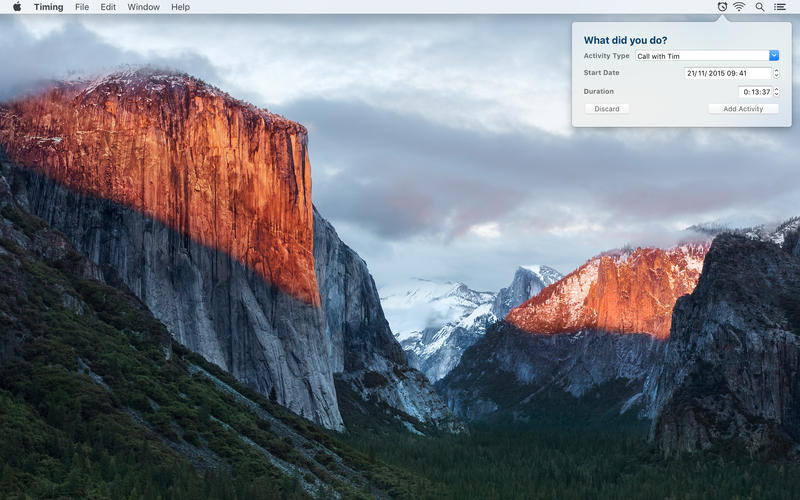
Task: Click the Add Activity button
Action: pos(743,109)
